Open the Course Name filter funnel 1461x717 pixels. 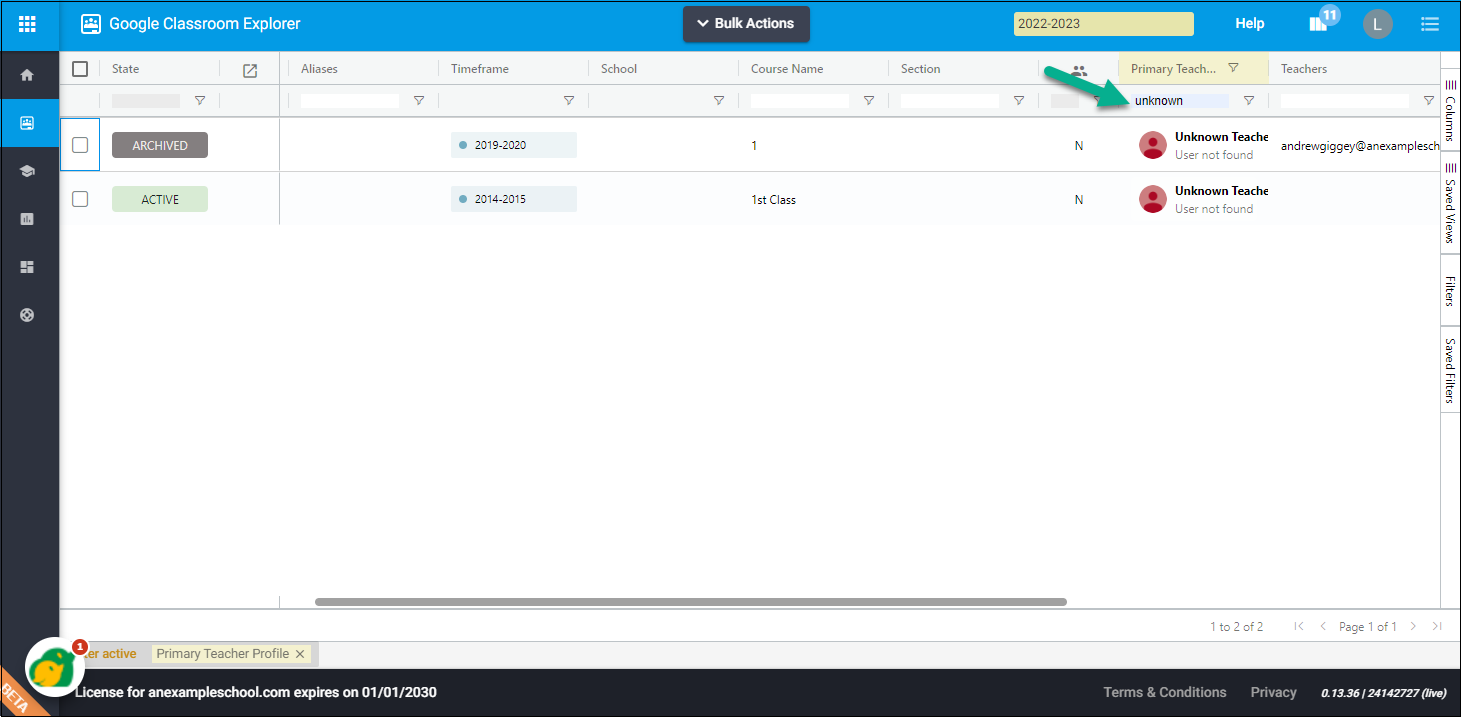click(x=869, y=101)
